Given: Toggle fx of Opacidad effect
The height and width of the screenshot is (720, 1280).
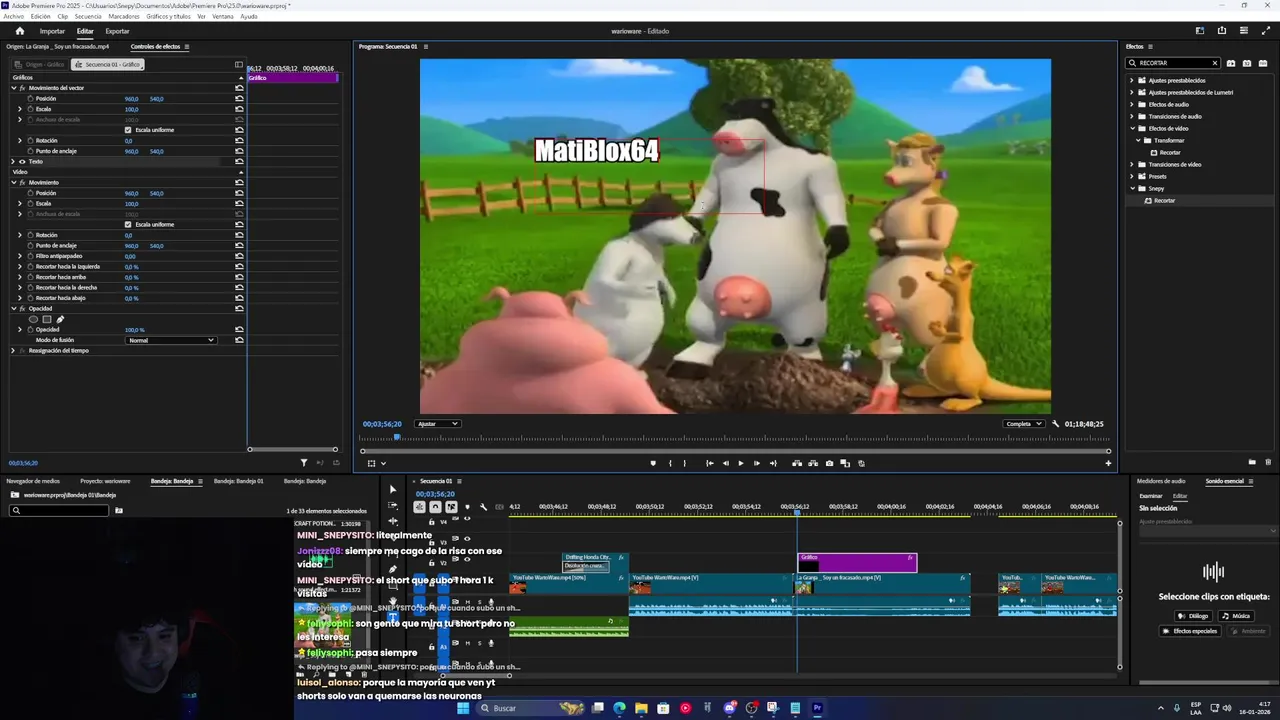Looking at the screenshot, I should 22,309.
